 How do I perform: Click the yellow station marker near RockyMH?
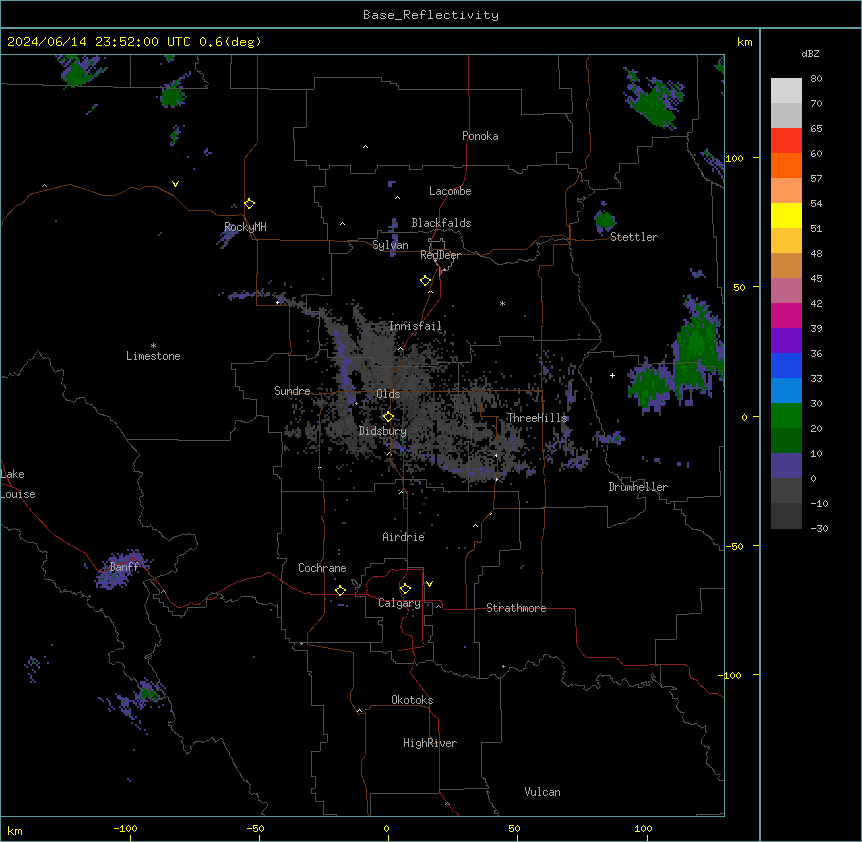click(249, 203)
